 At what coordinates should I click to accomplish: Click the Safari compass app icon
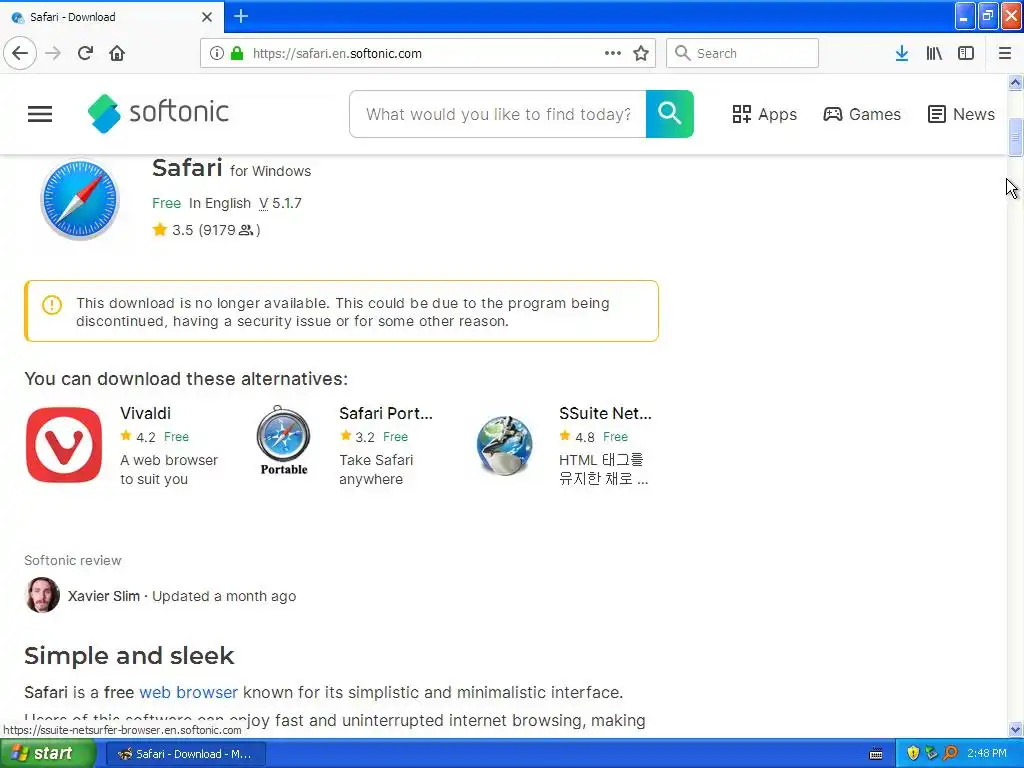point(80,199)
